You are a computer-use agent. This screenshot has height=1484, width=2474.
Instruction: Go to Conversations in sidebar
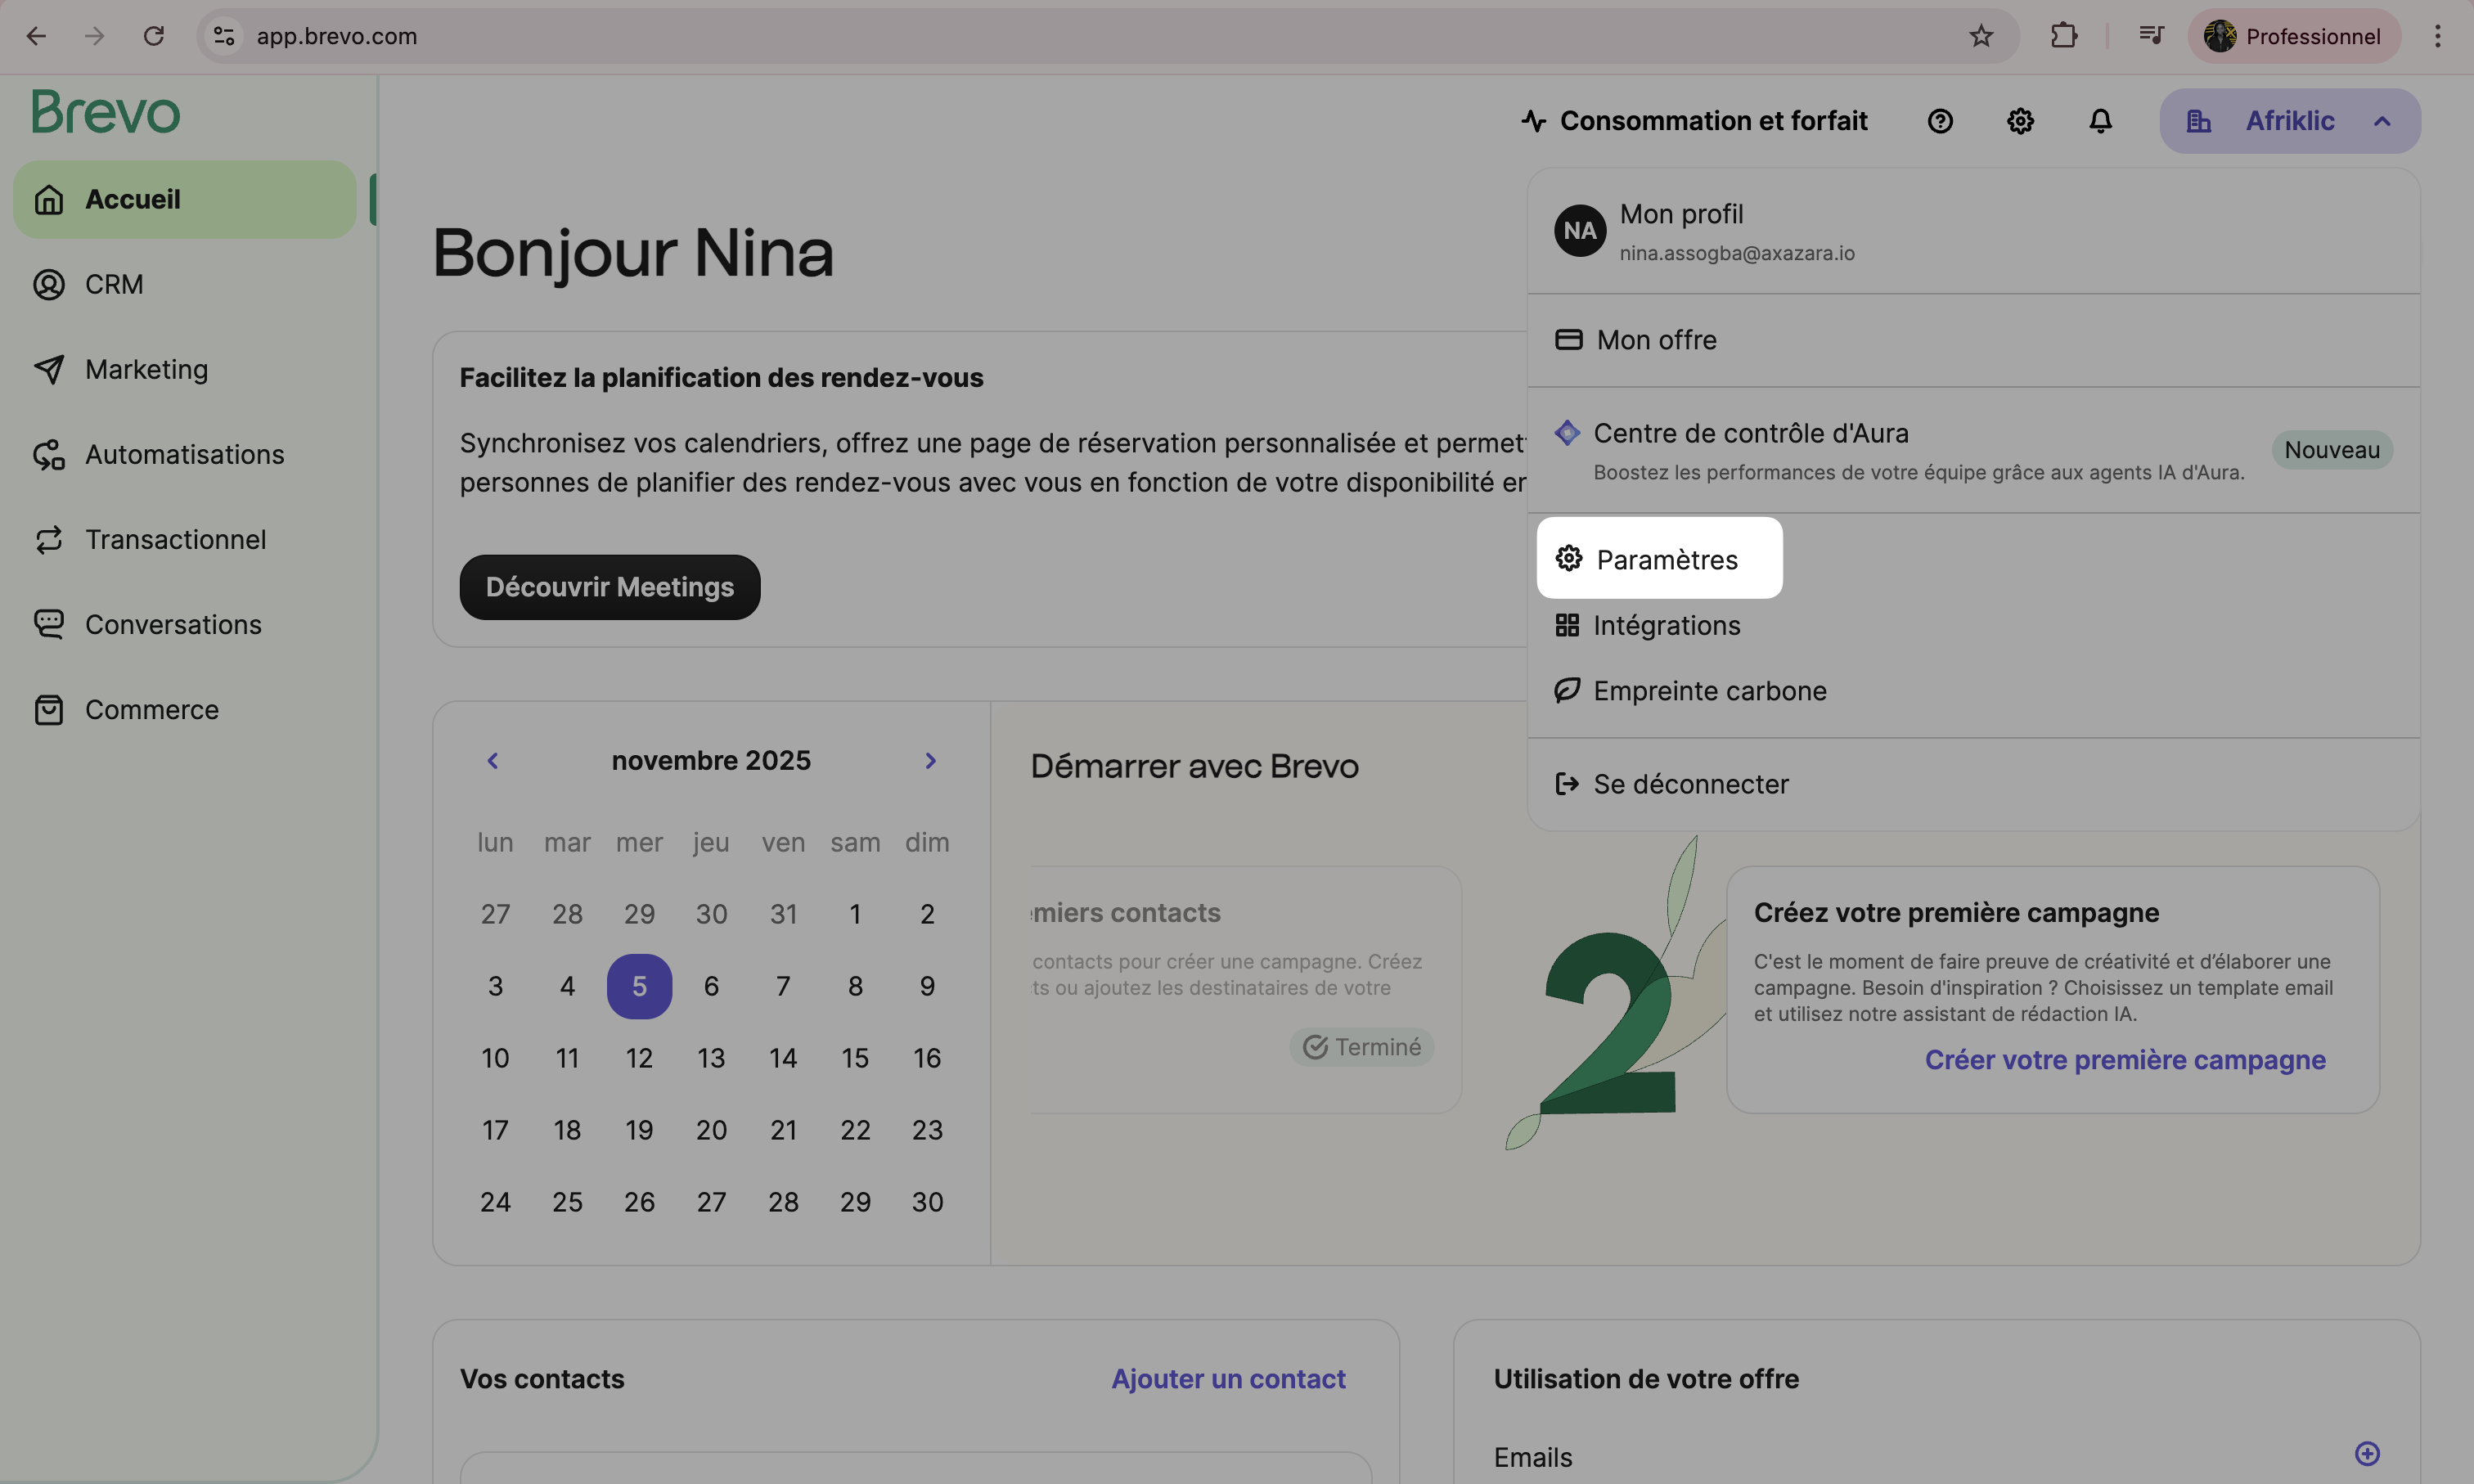173,625
